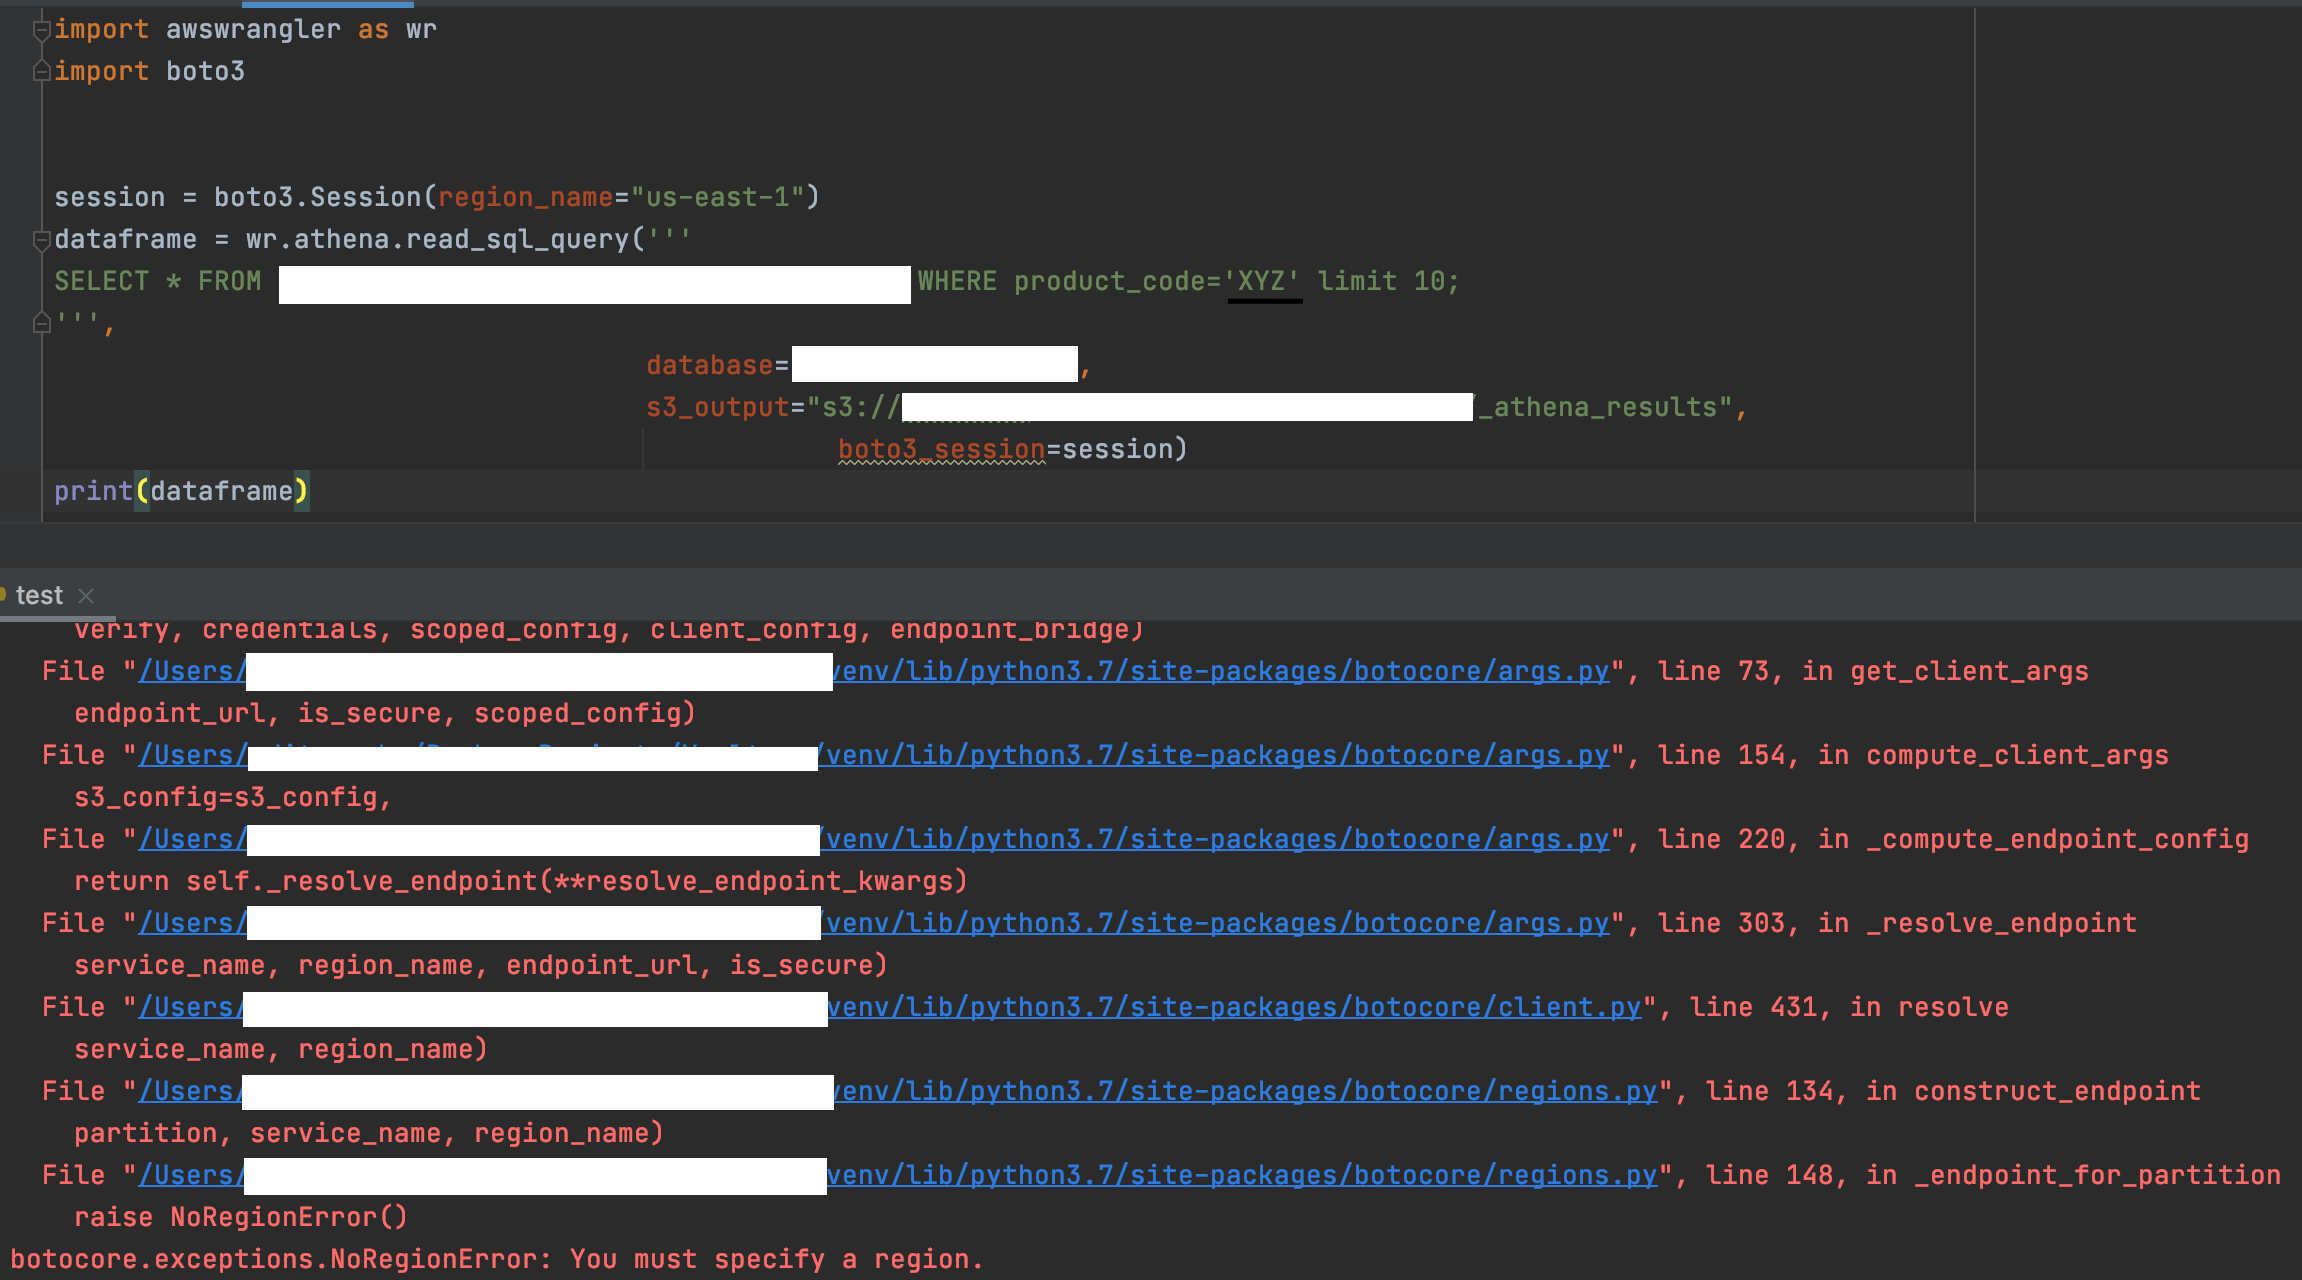Click the region_name parameter hint
This screenshot has width=2302, height=1280.
pos(525,196)
